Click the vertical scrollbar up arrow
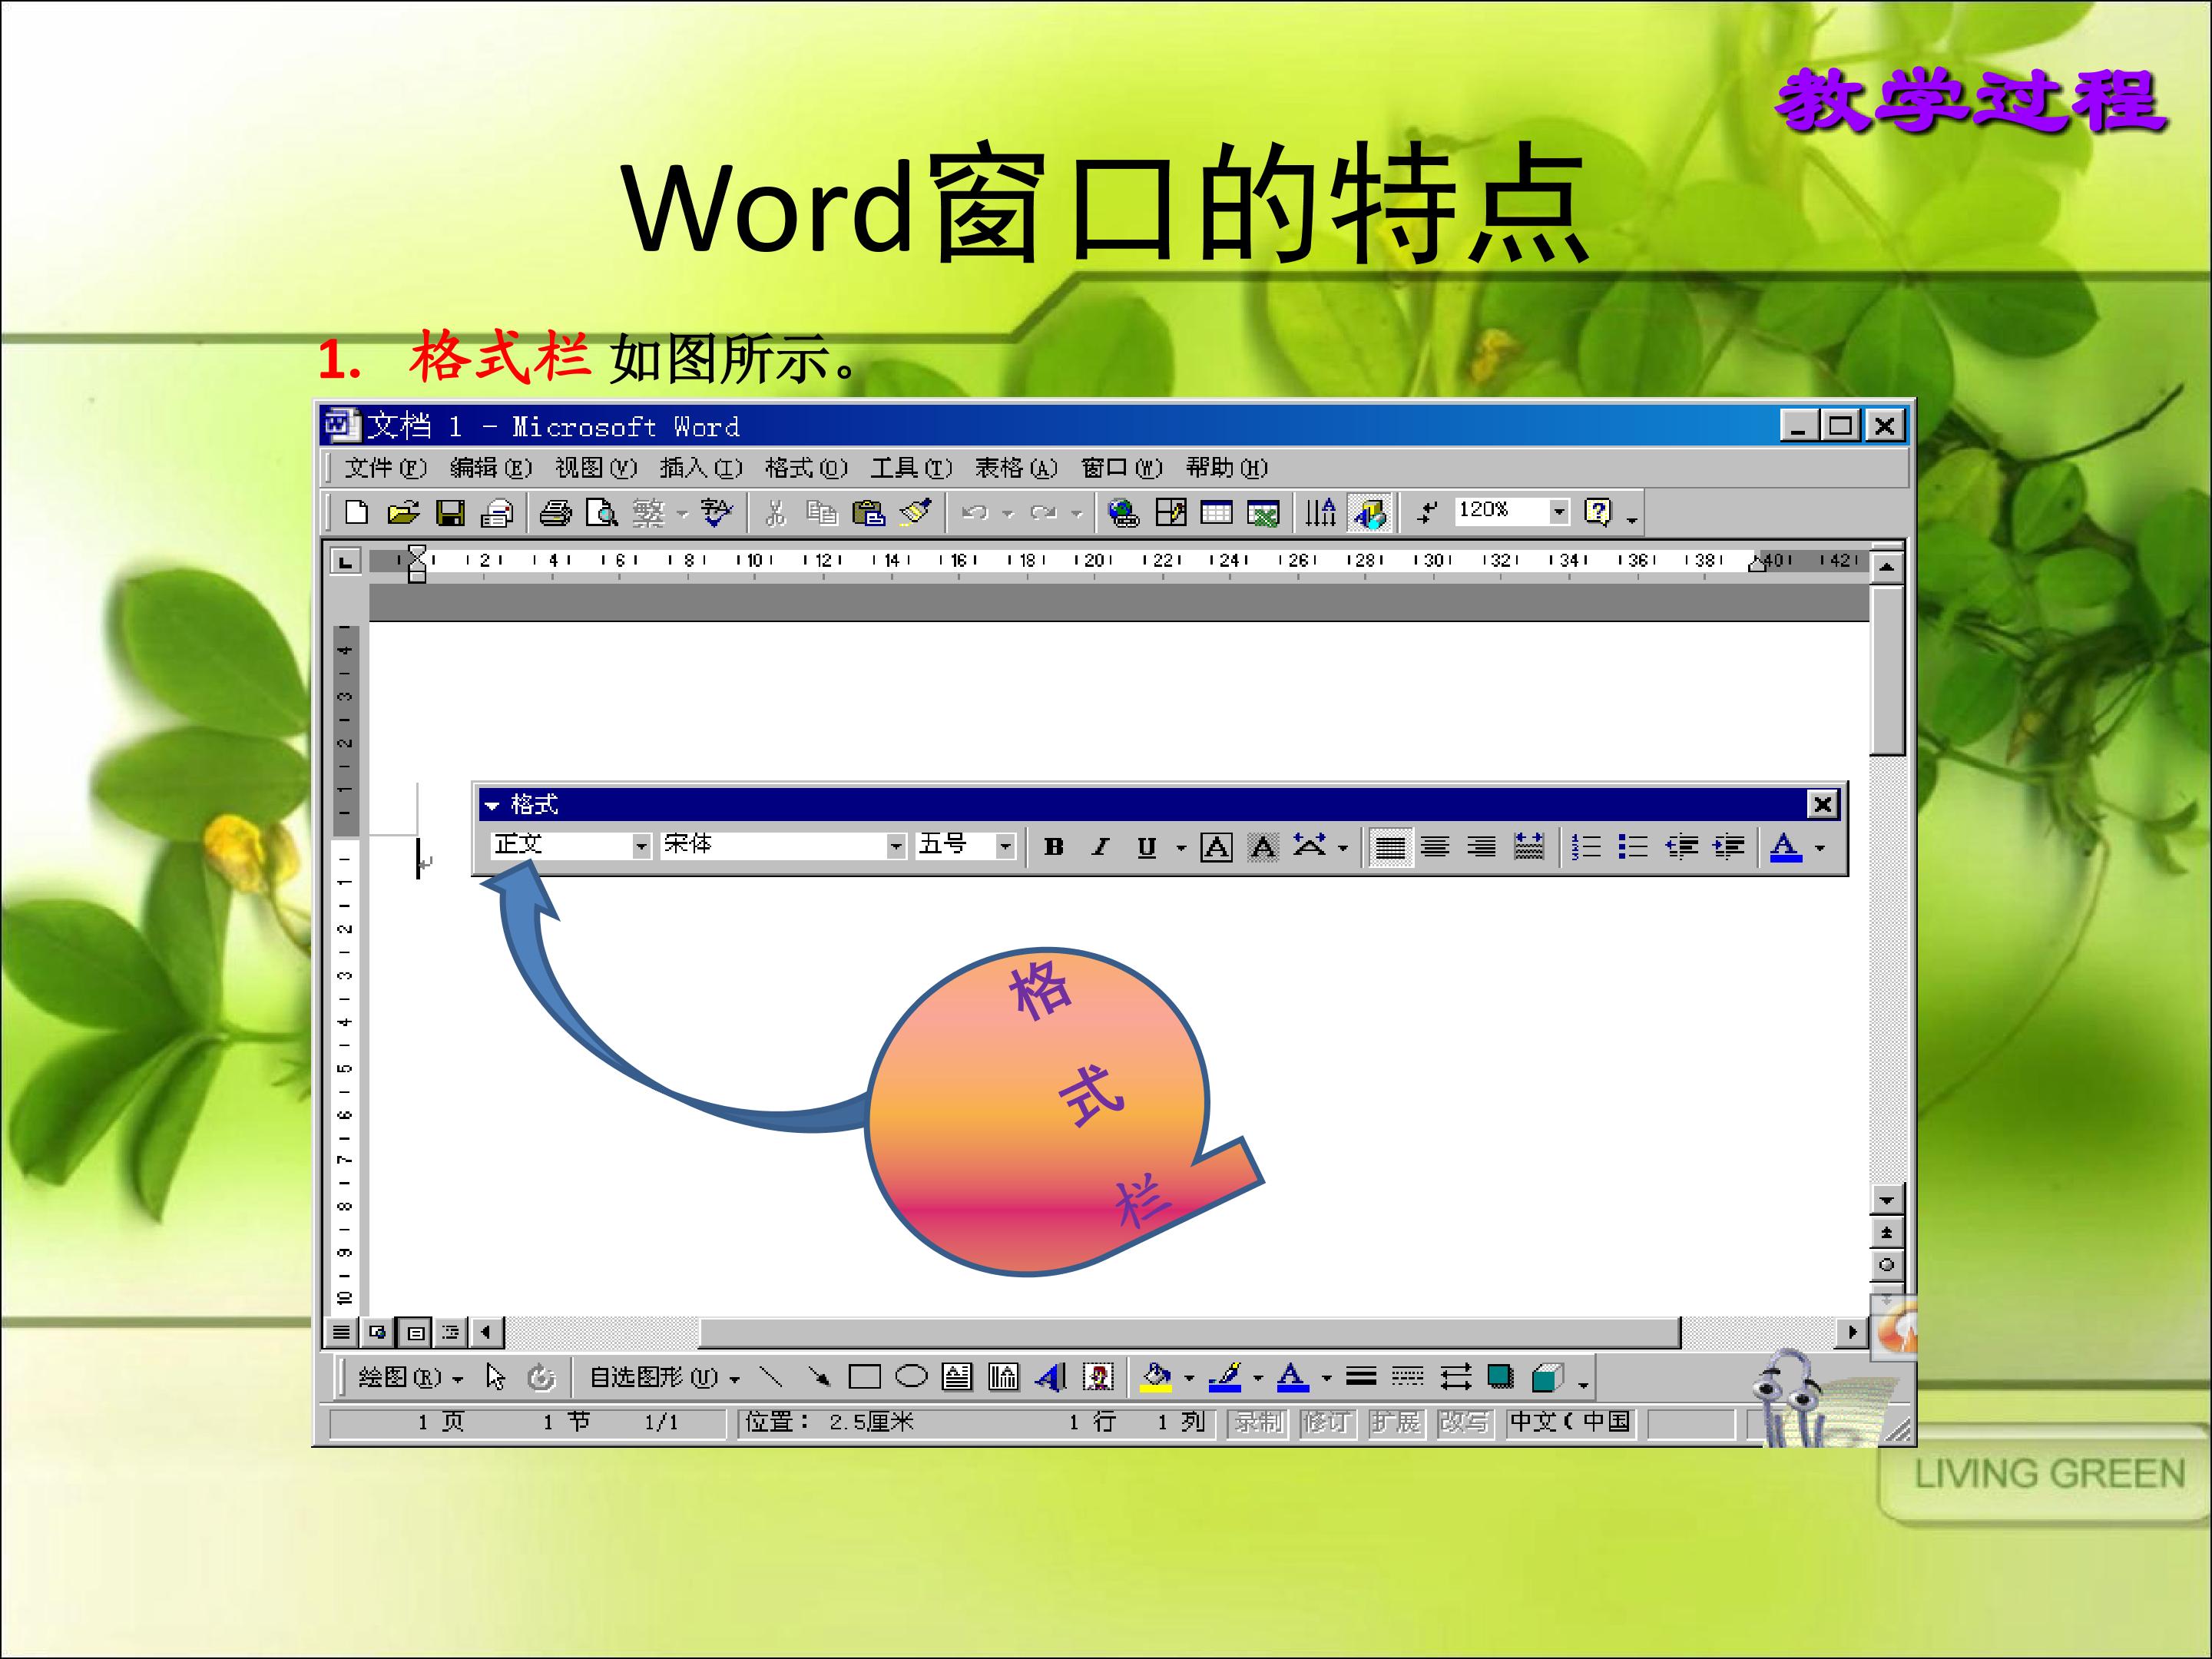Viewport: 2212px width, 1659px height. coord(1886,568)
